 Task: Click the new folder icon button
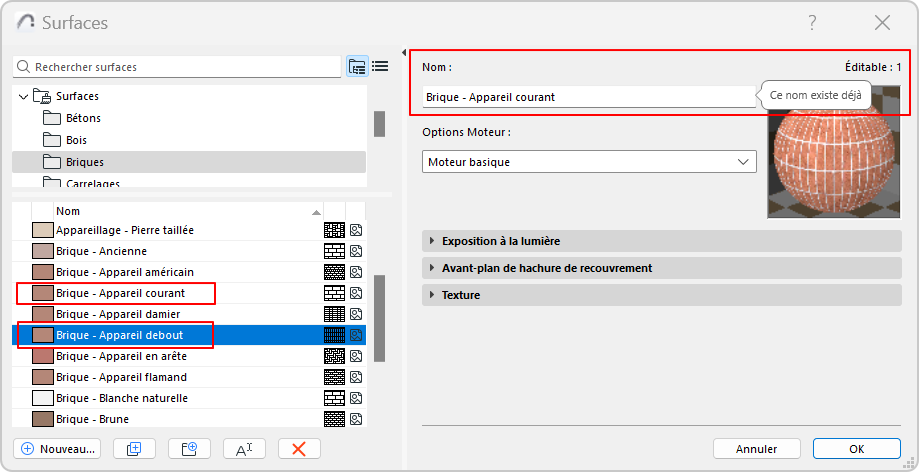tap(189, 449)
